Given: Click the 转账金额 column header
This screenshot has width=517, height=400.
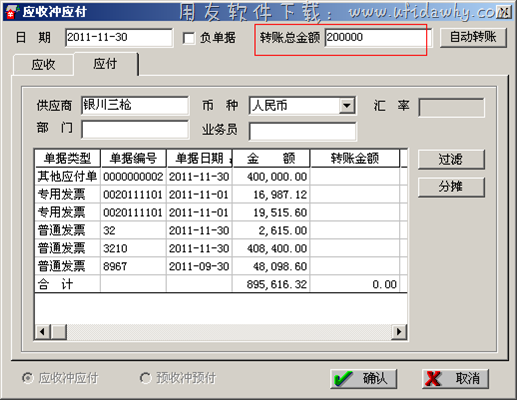Looking at the screenshot, I should (x=355, y=158).
